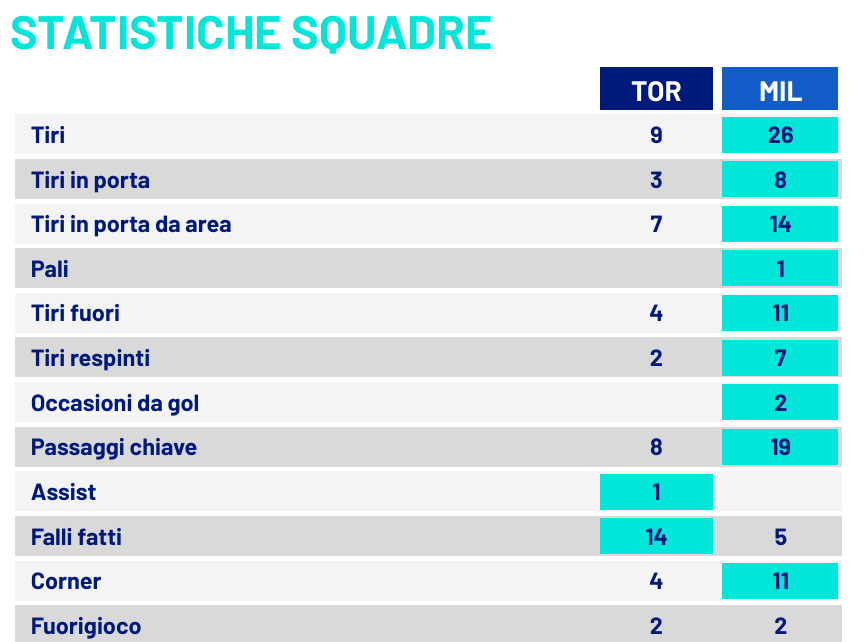This screenshot has width=865, height=642.
Task: Click the Passaggi chiave row label
Action: click(114, 447)
